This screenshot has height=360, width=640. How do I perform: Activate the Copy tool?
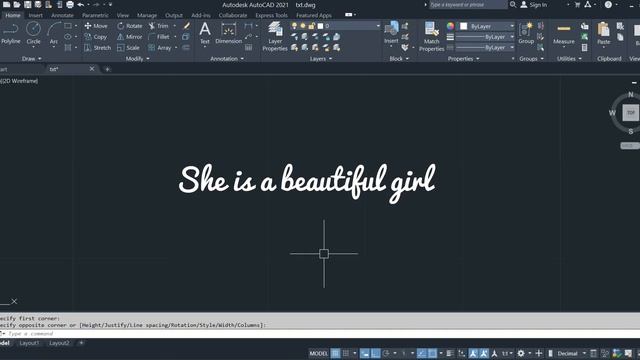click(x=96, y=37)
